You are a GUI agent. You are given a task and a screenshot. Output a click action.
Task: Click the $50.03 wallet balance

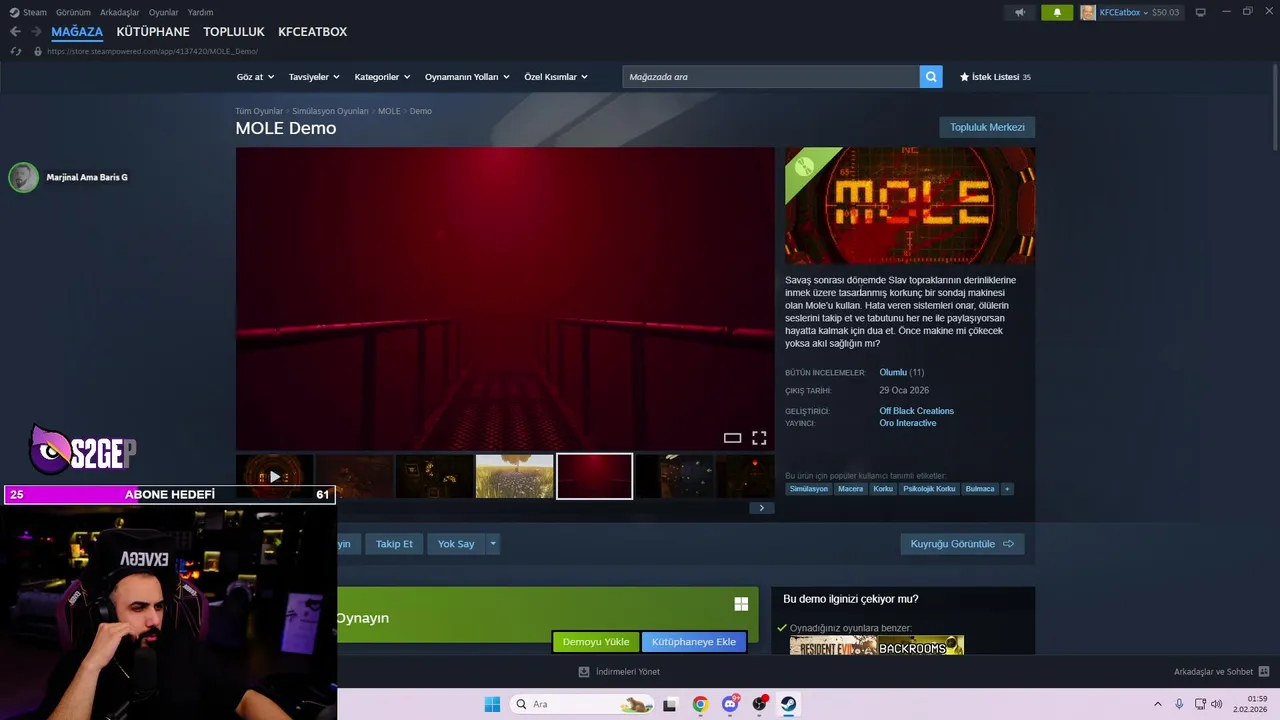point(1166,12)
